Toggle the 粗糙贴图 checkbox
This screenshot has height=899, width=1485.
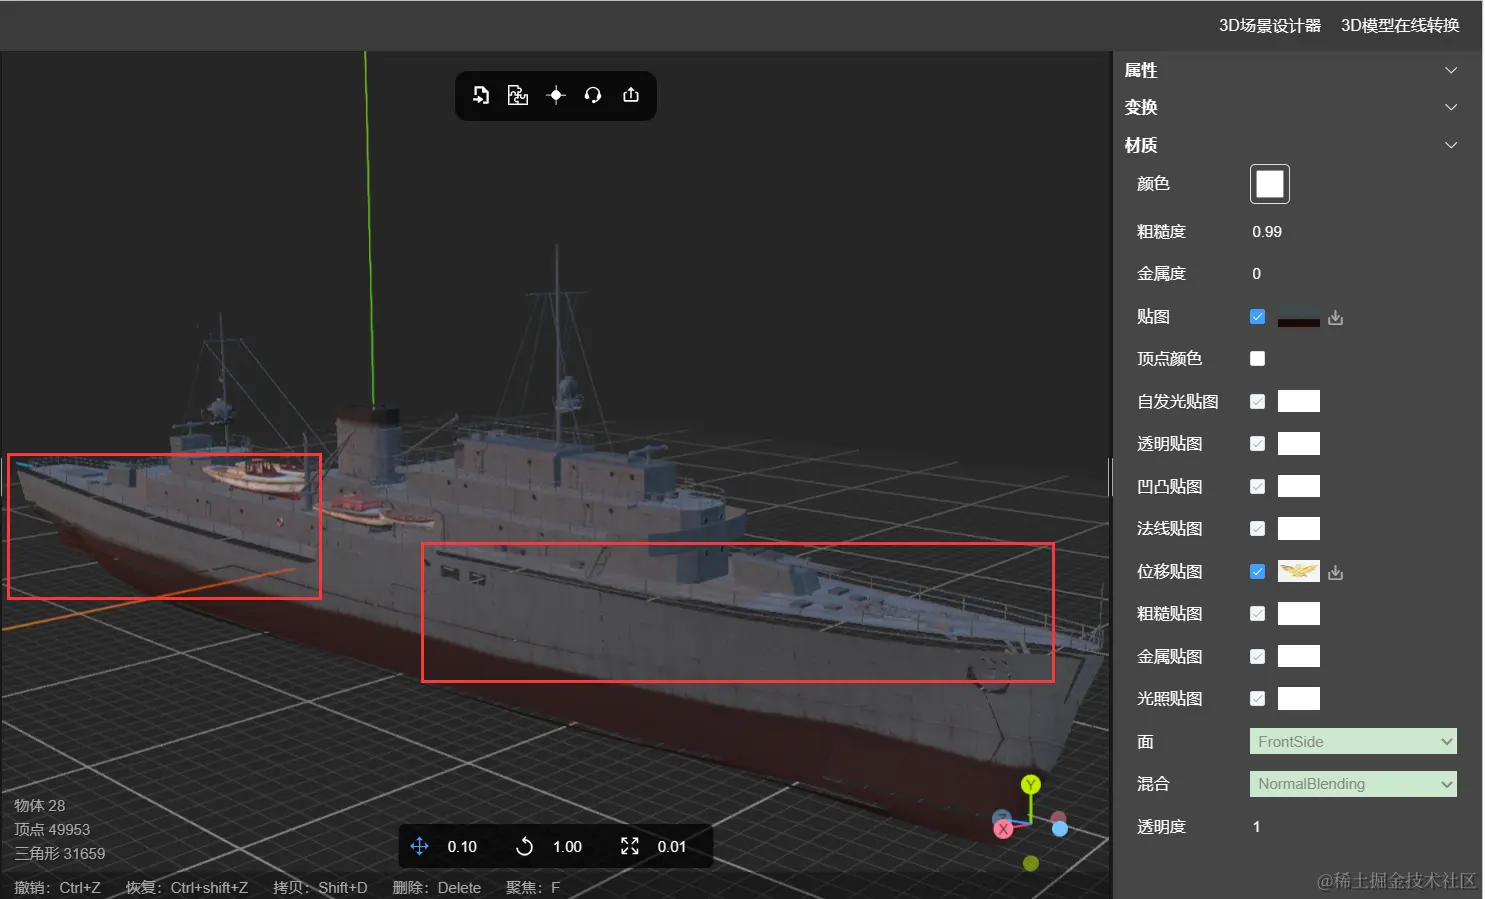pyautogui.click(x=1257, y=614)
